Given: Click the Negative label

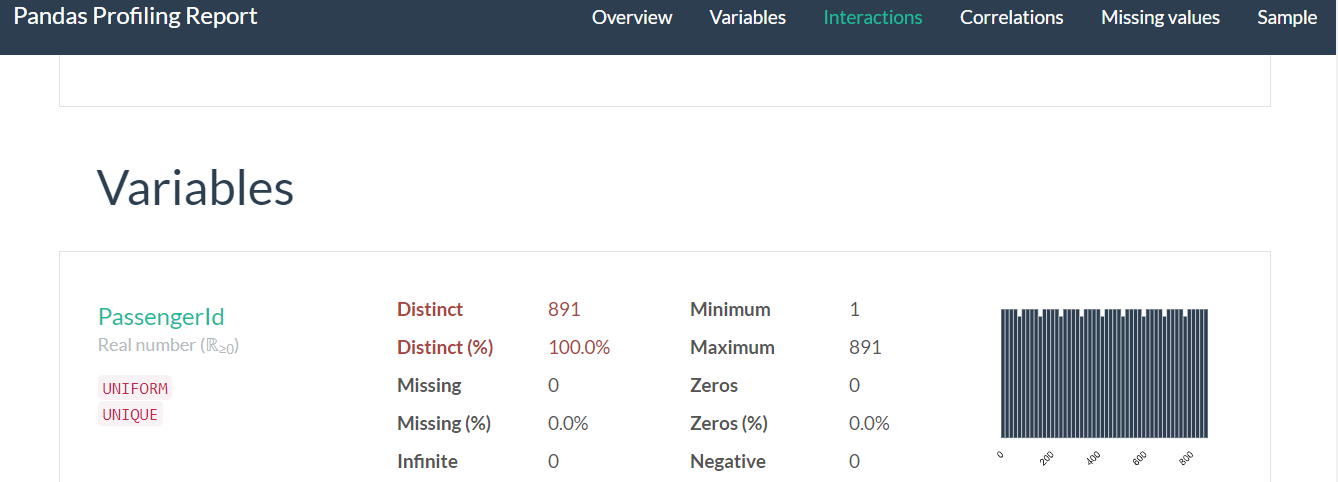Looking at the screenshot, I should [728, 461].
